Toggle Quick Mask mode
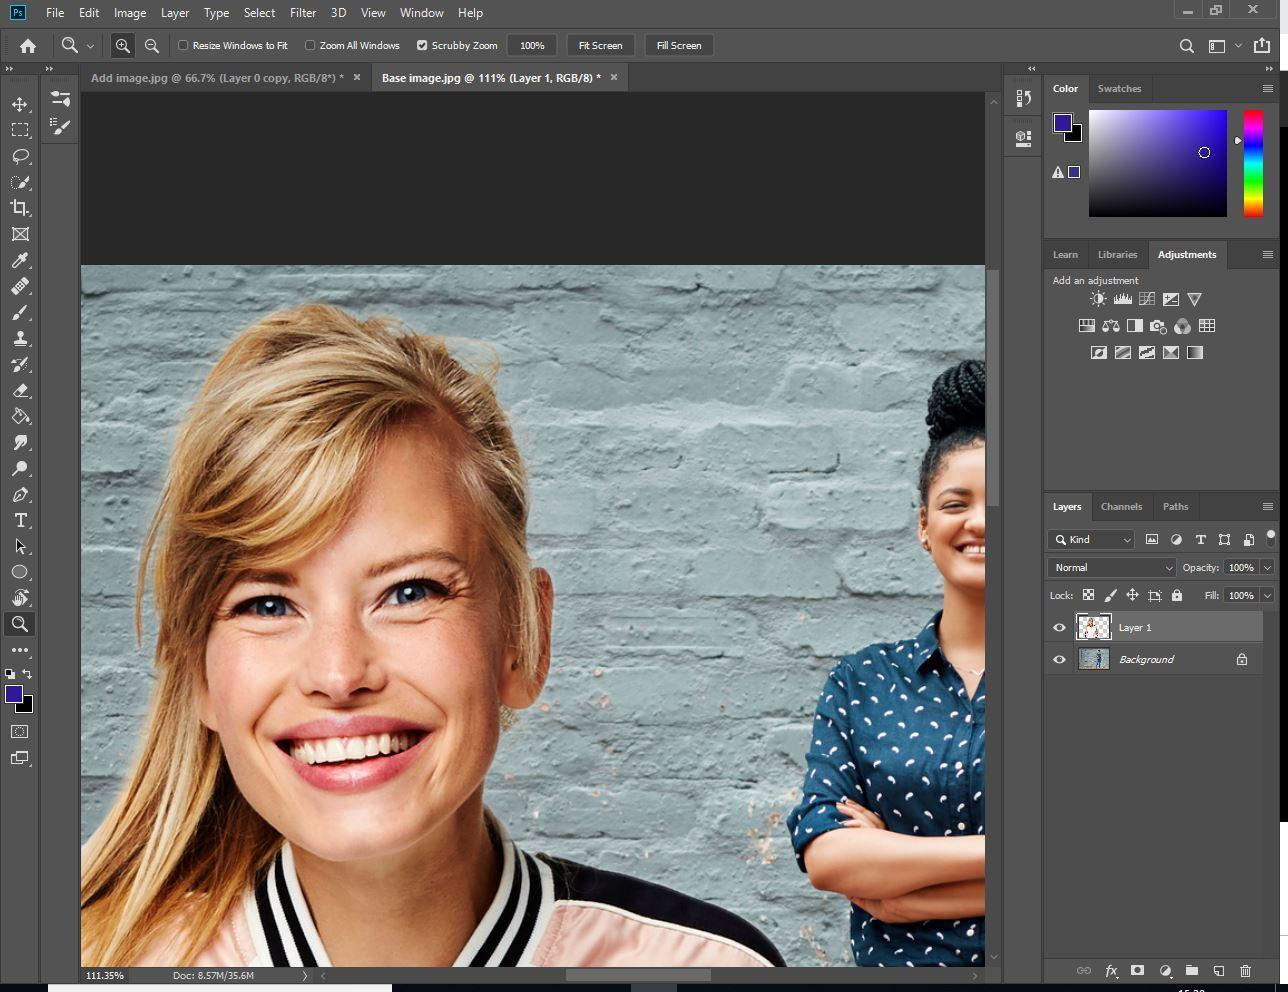Image resolution: width=1288 pixels, height=992 pixels. click(x=20, y=732)
